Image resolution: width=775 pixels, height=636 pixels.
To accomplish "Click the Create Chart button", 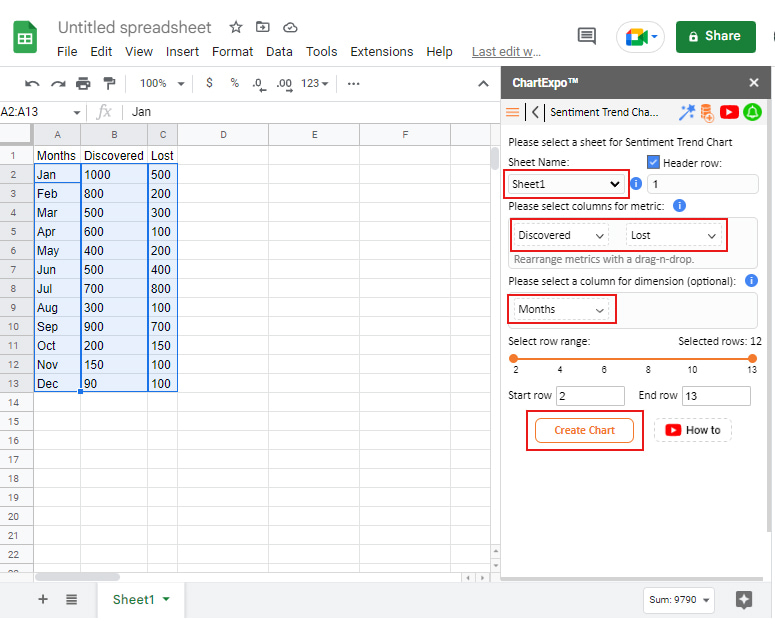I will tap(584, 430).
